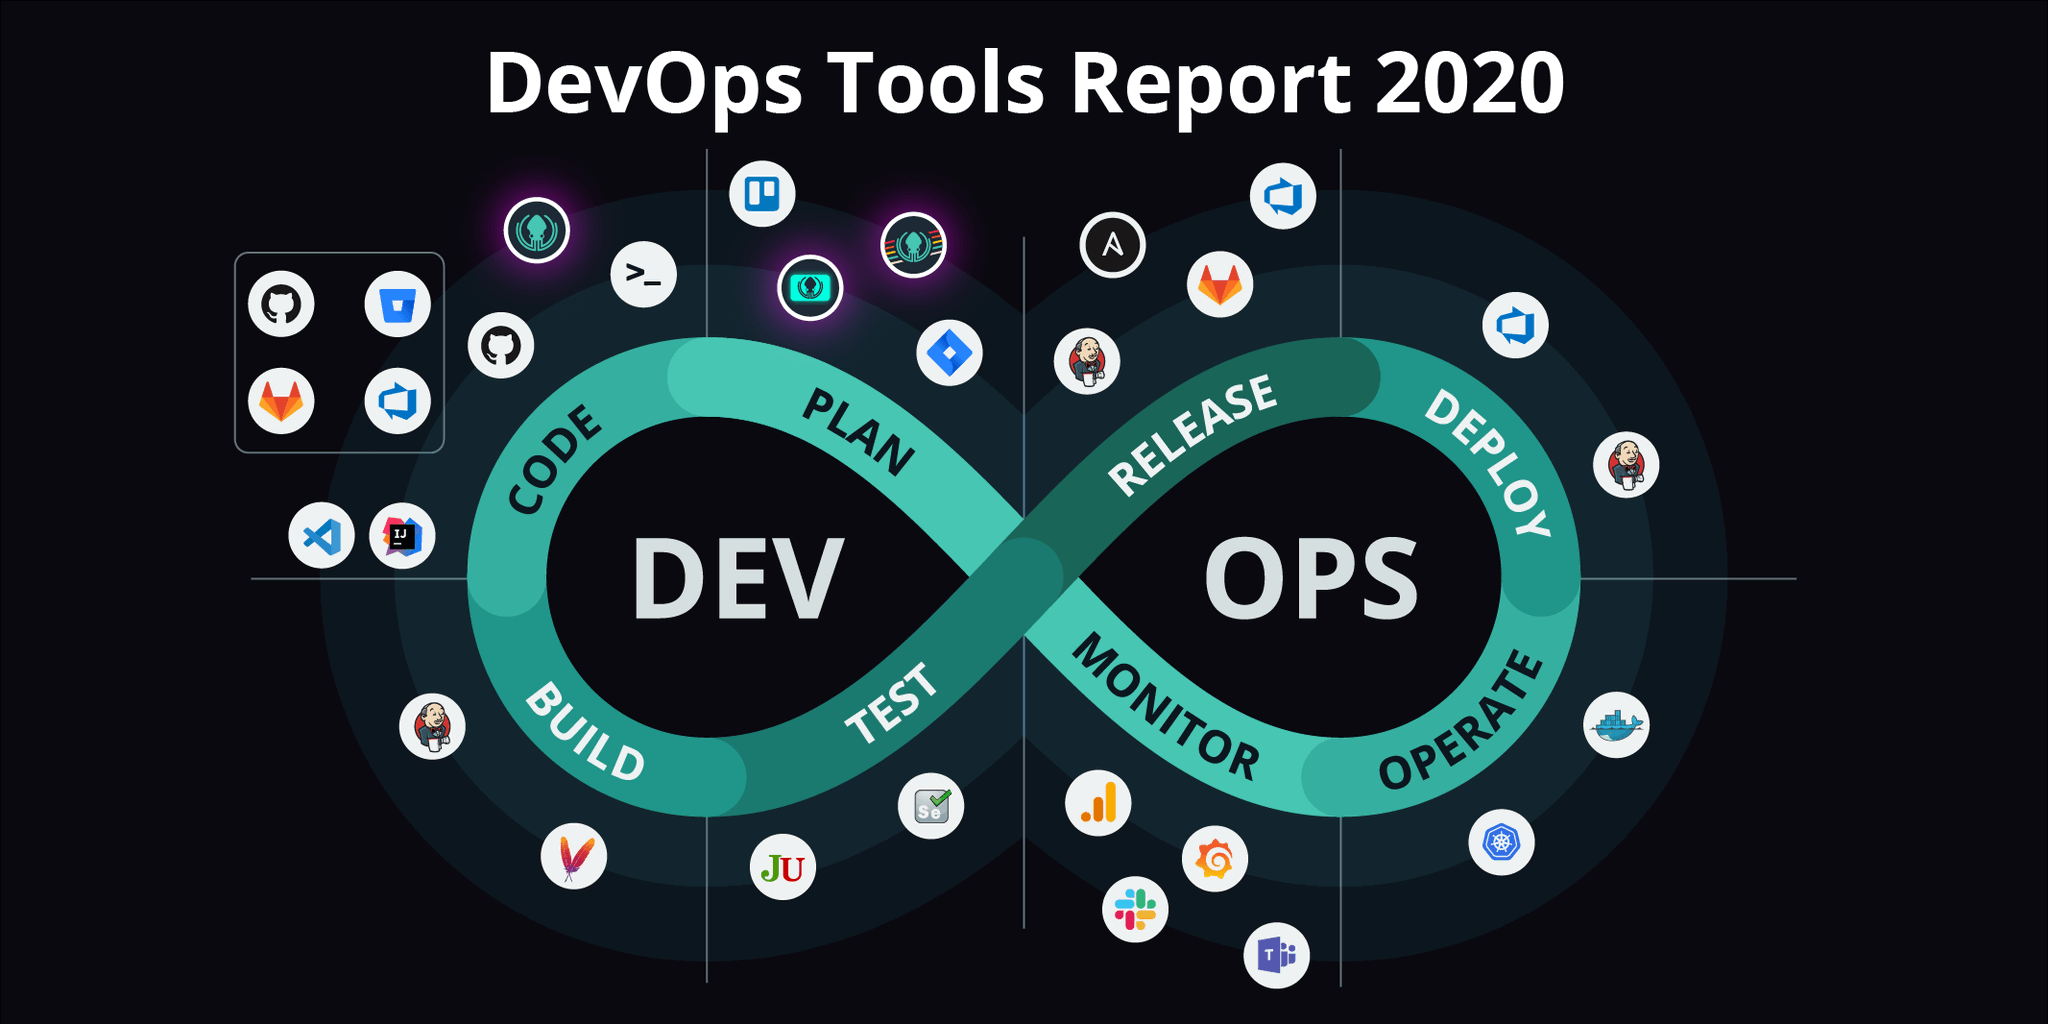Click the glowing GitKraken icon near CODE
2048x1024 pixels.
[x=537, y=231]
